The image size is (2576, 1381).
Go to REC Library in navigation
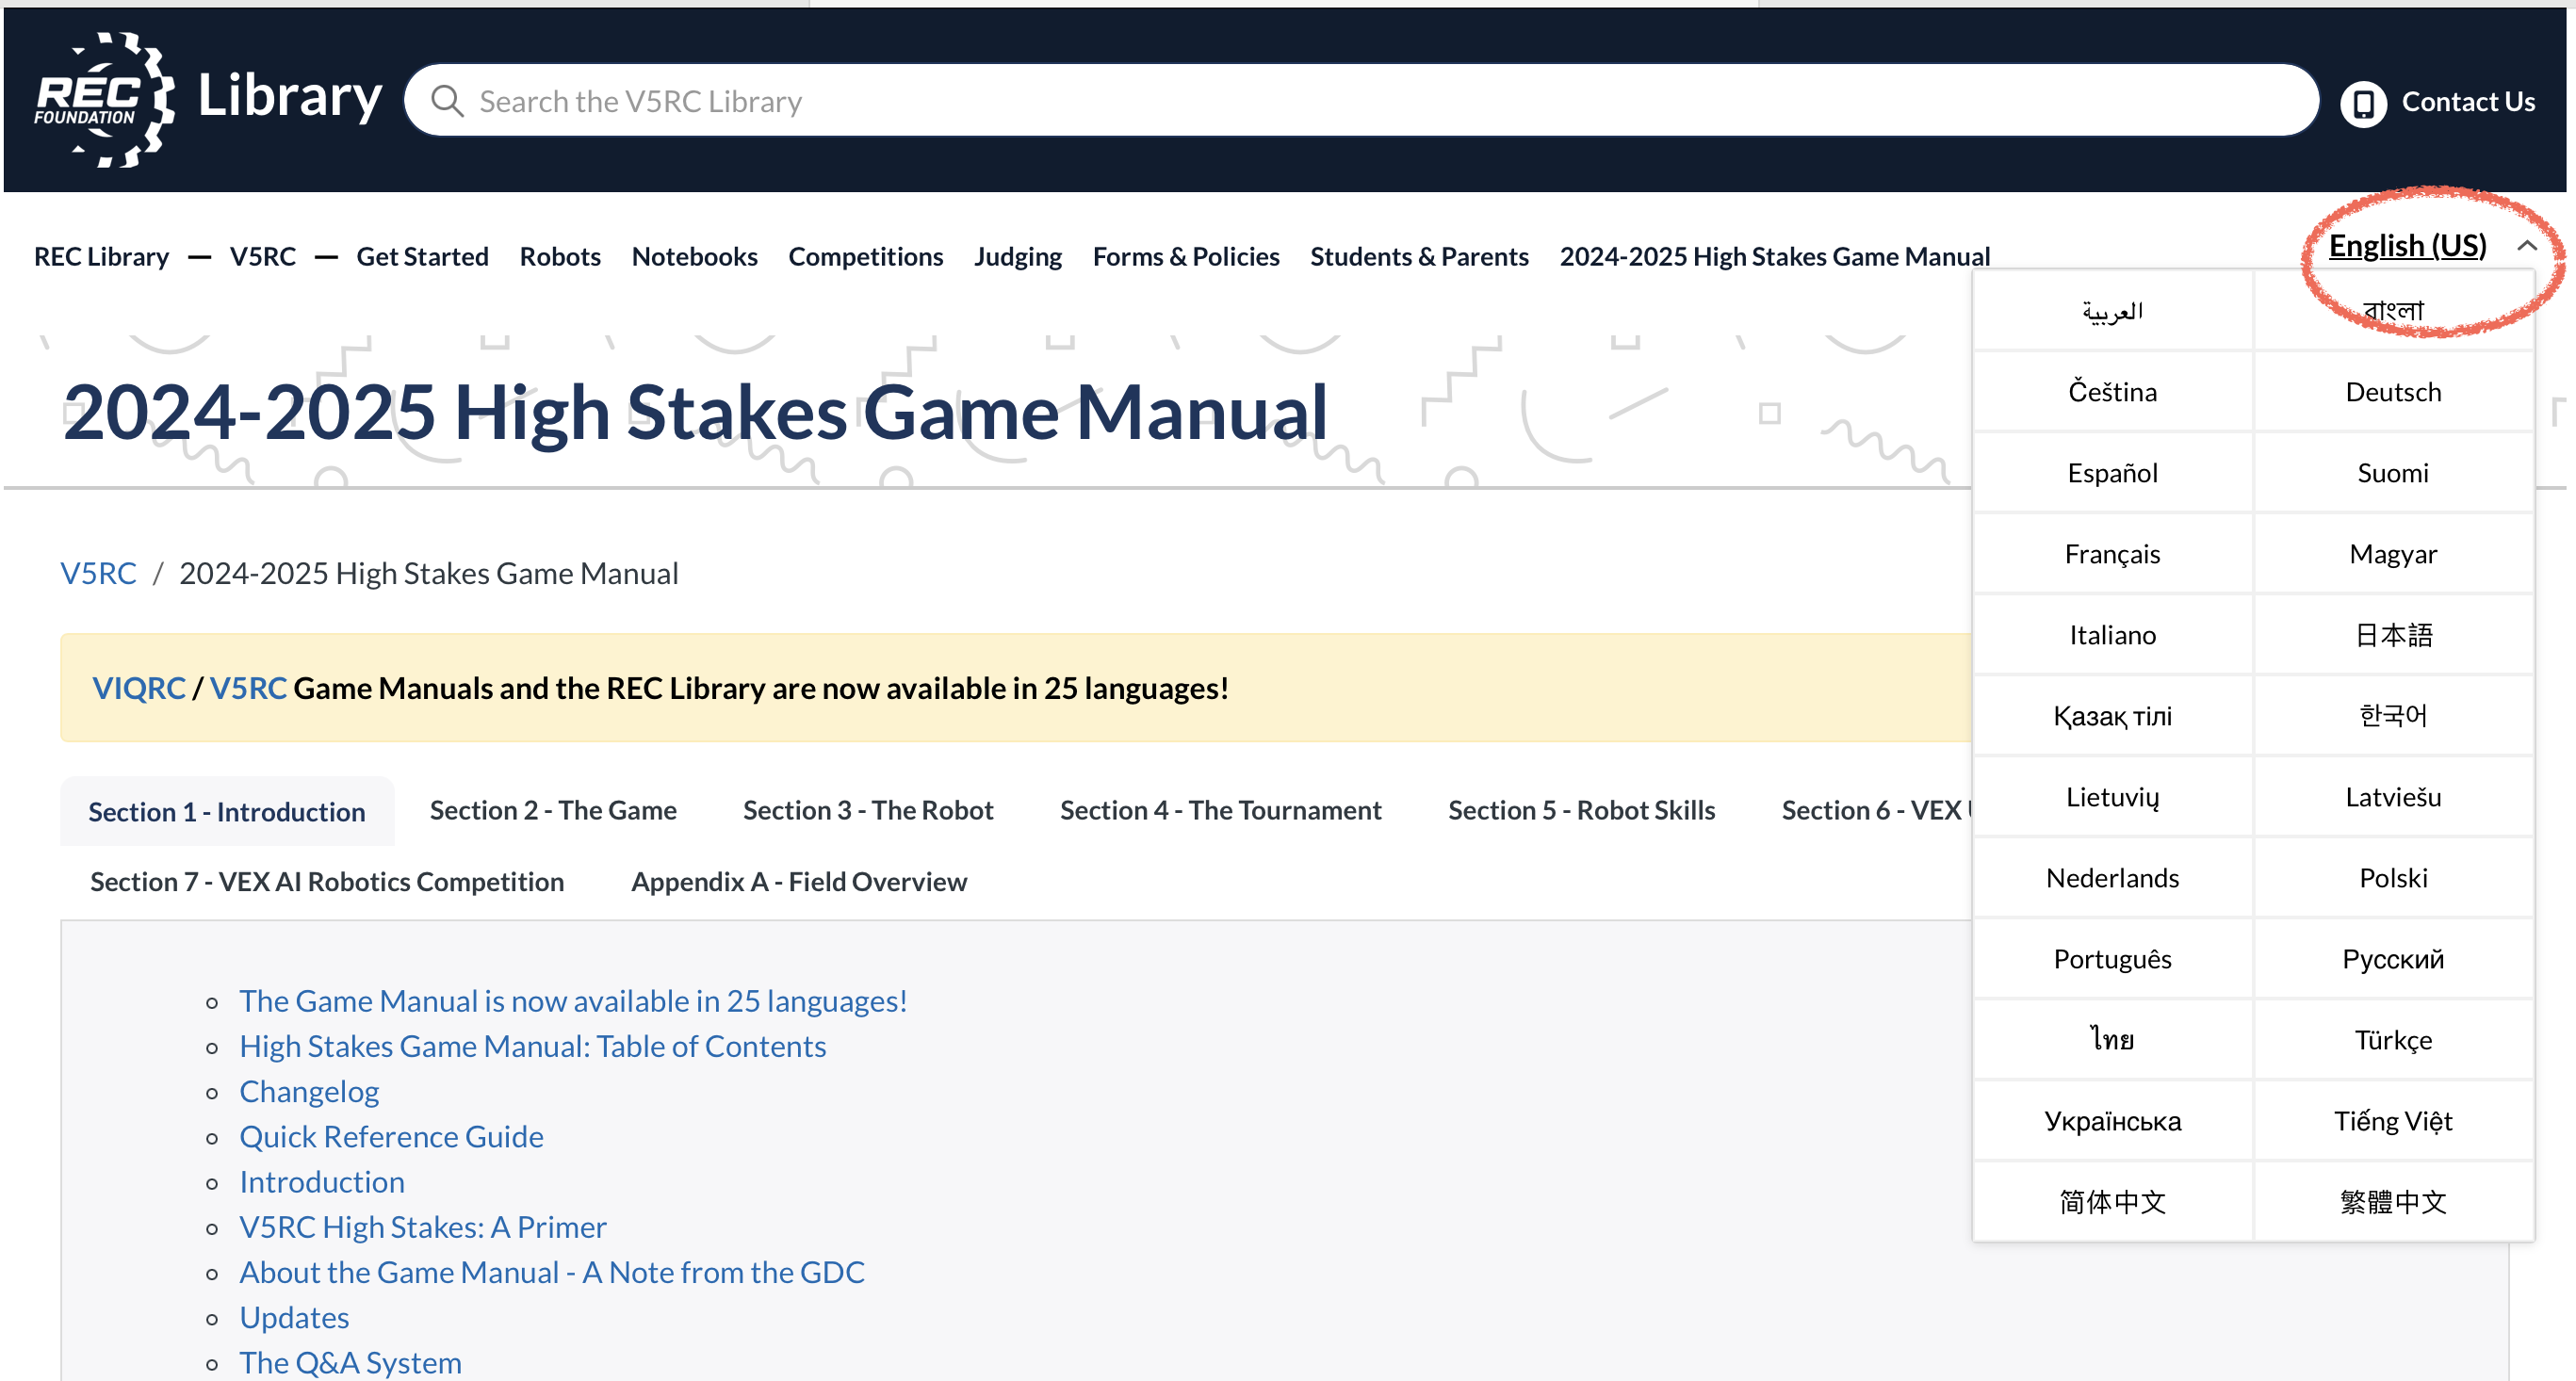pyautogui.click(x=101, y=256)
